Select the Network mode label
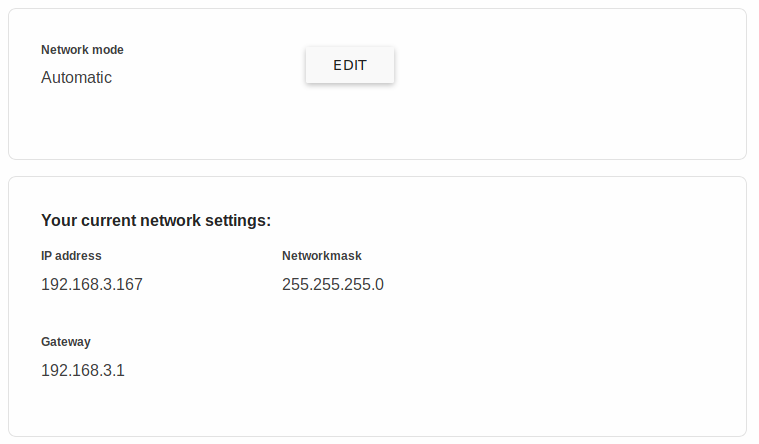The width and height of the screenshot is (759, 444). pos(82,50)
